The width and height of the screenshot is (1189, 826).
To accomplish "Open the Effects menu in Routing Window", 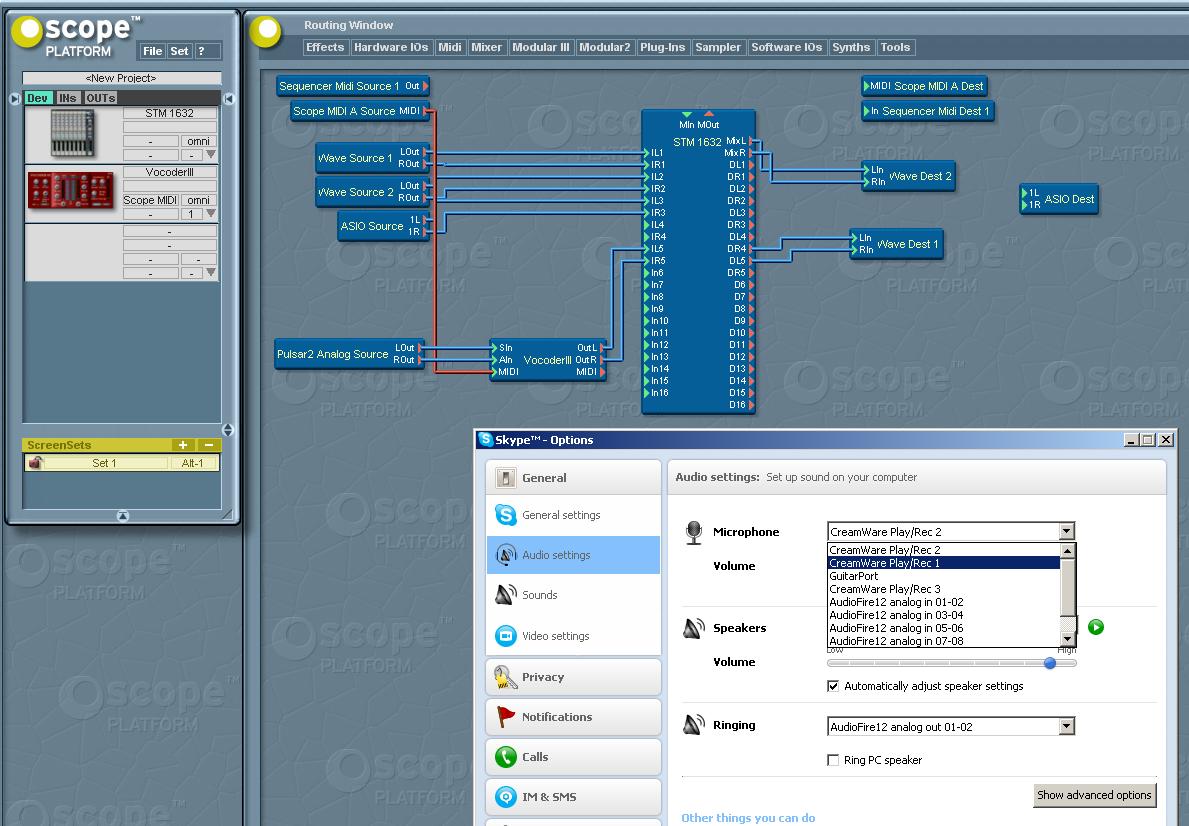I will 325,47.
